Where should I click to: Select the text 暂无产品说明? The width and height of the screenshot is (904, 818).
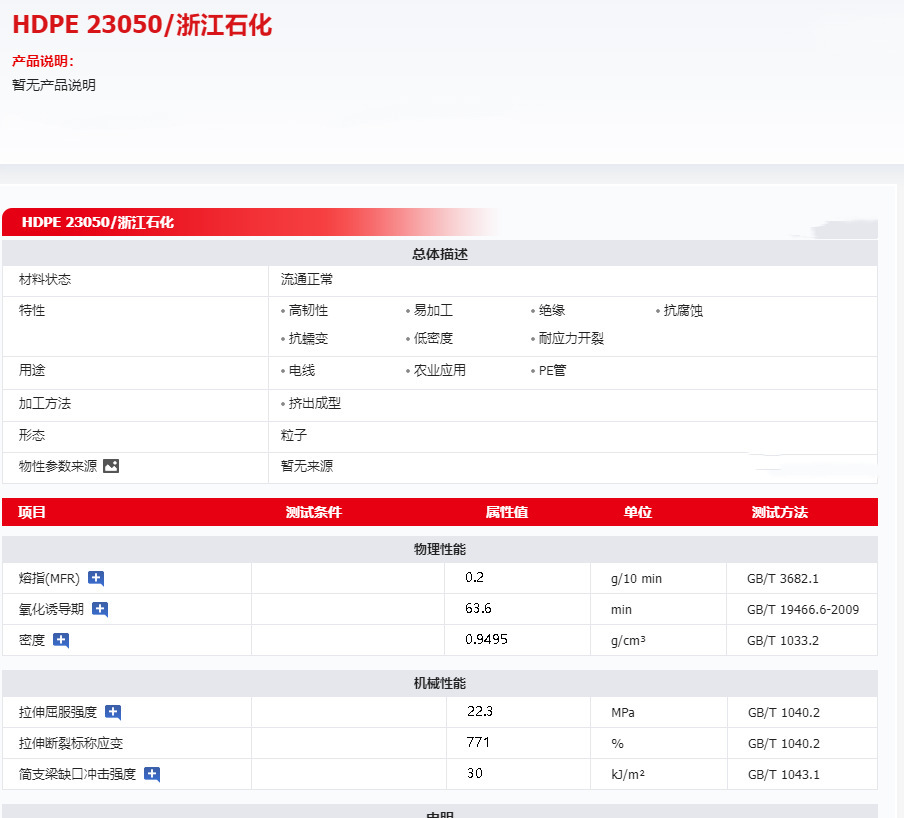point(54,85)
